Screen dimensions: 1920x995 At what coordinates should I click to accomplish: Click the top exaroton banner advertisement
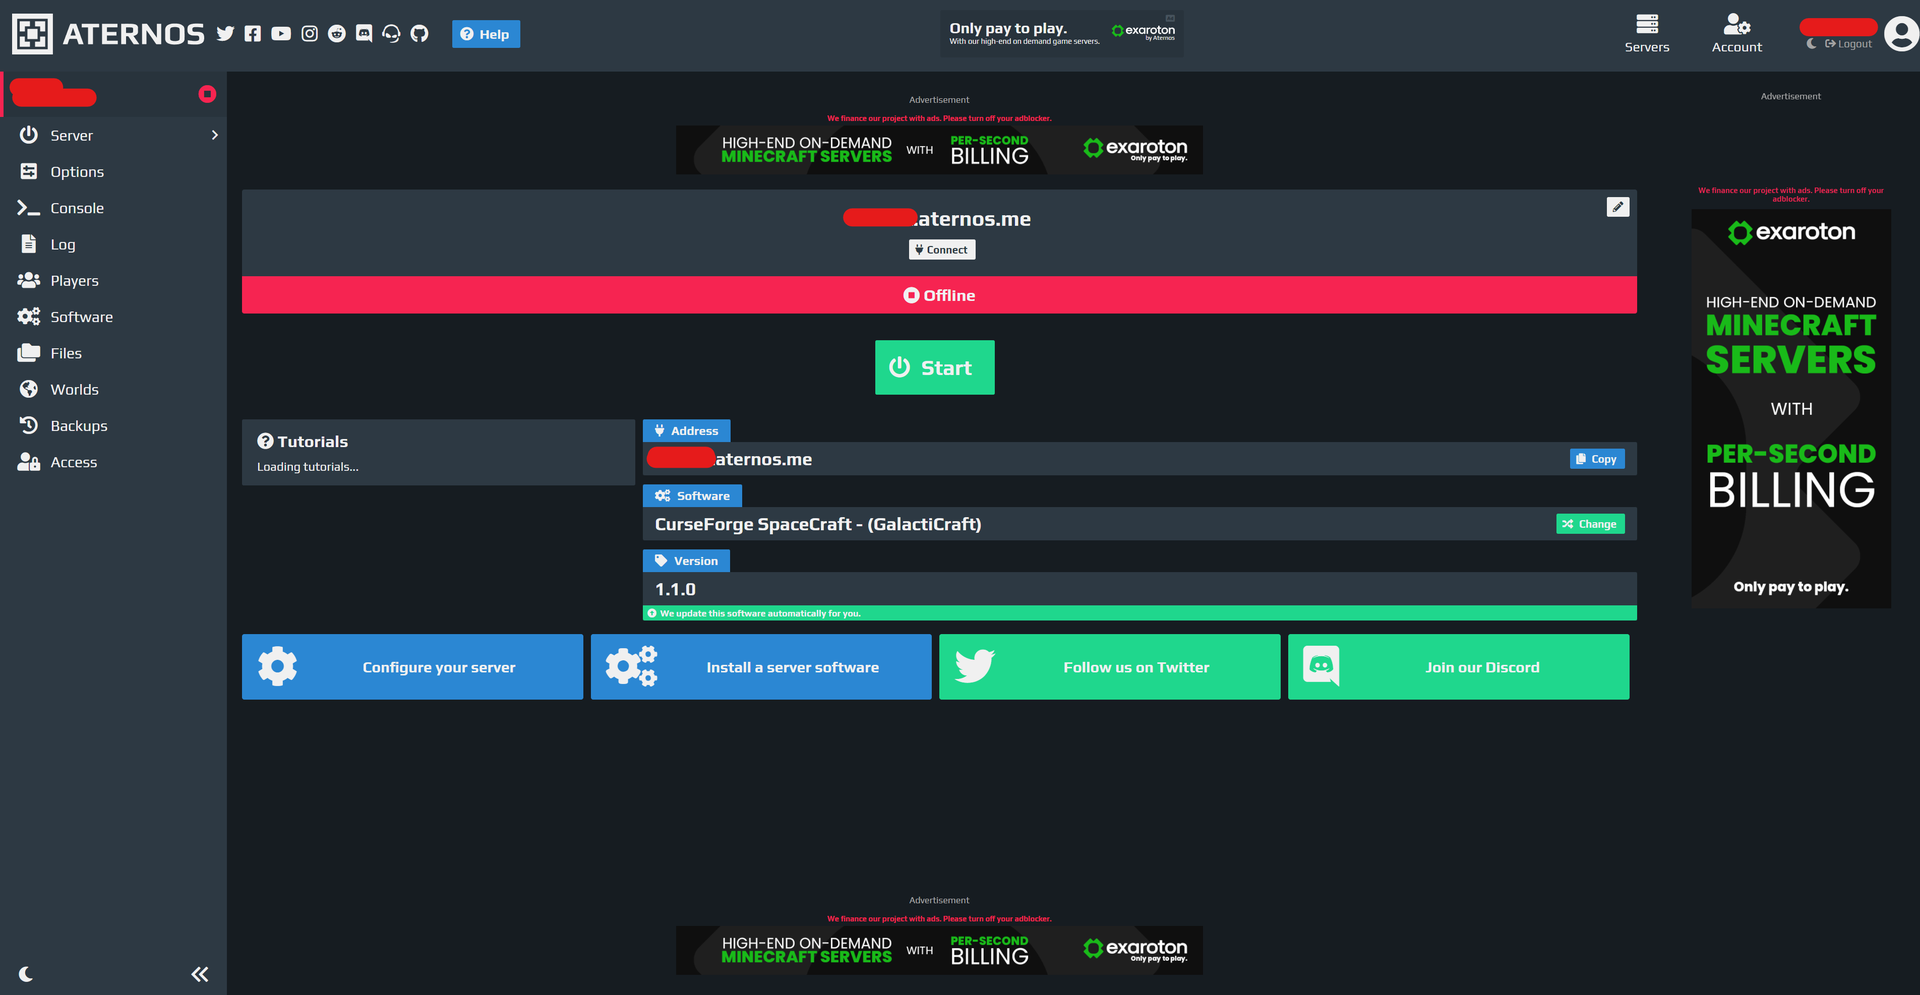pos(939,150)
